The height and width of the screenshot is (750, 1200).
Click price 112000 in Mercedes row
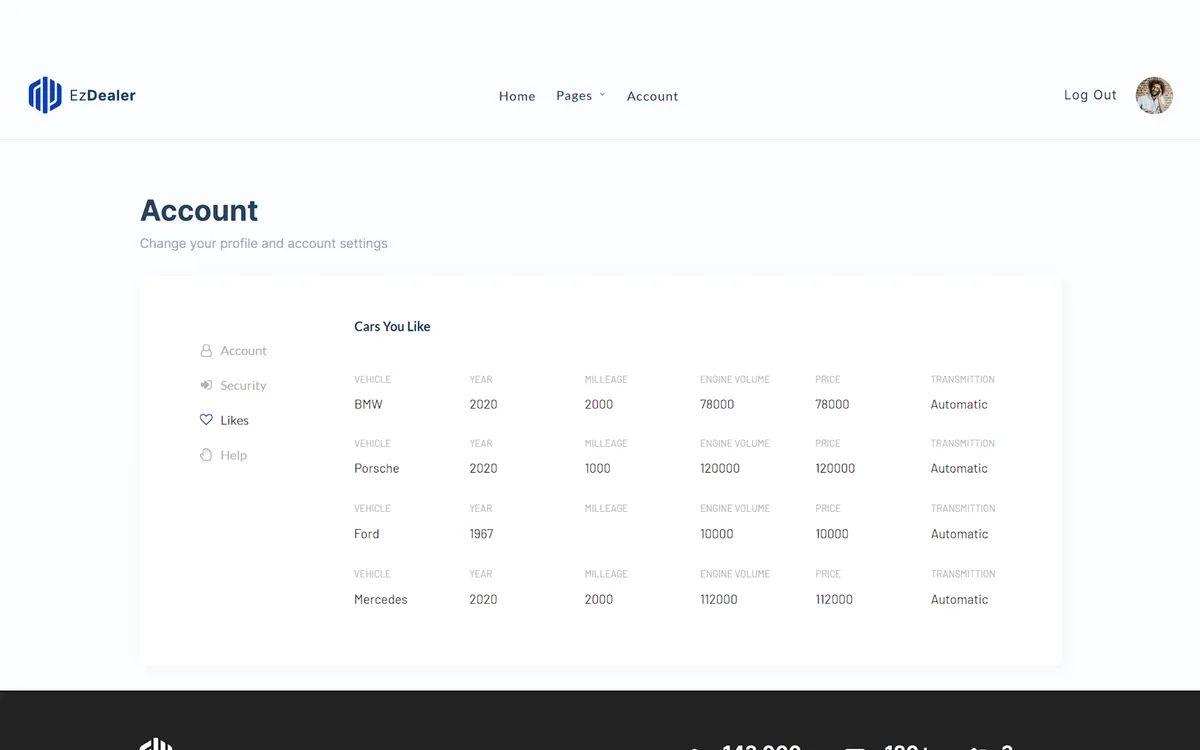click(834, 600)
